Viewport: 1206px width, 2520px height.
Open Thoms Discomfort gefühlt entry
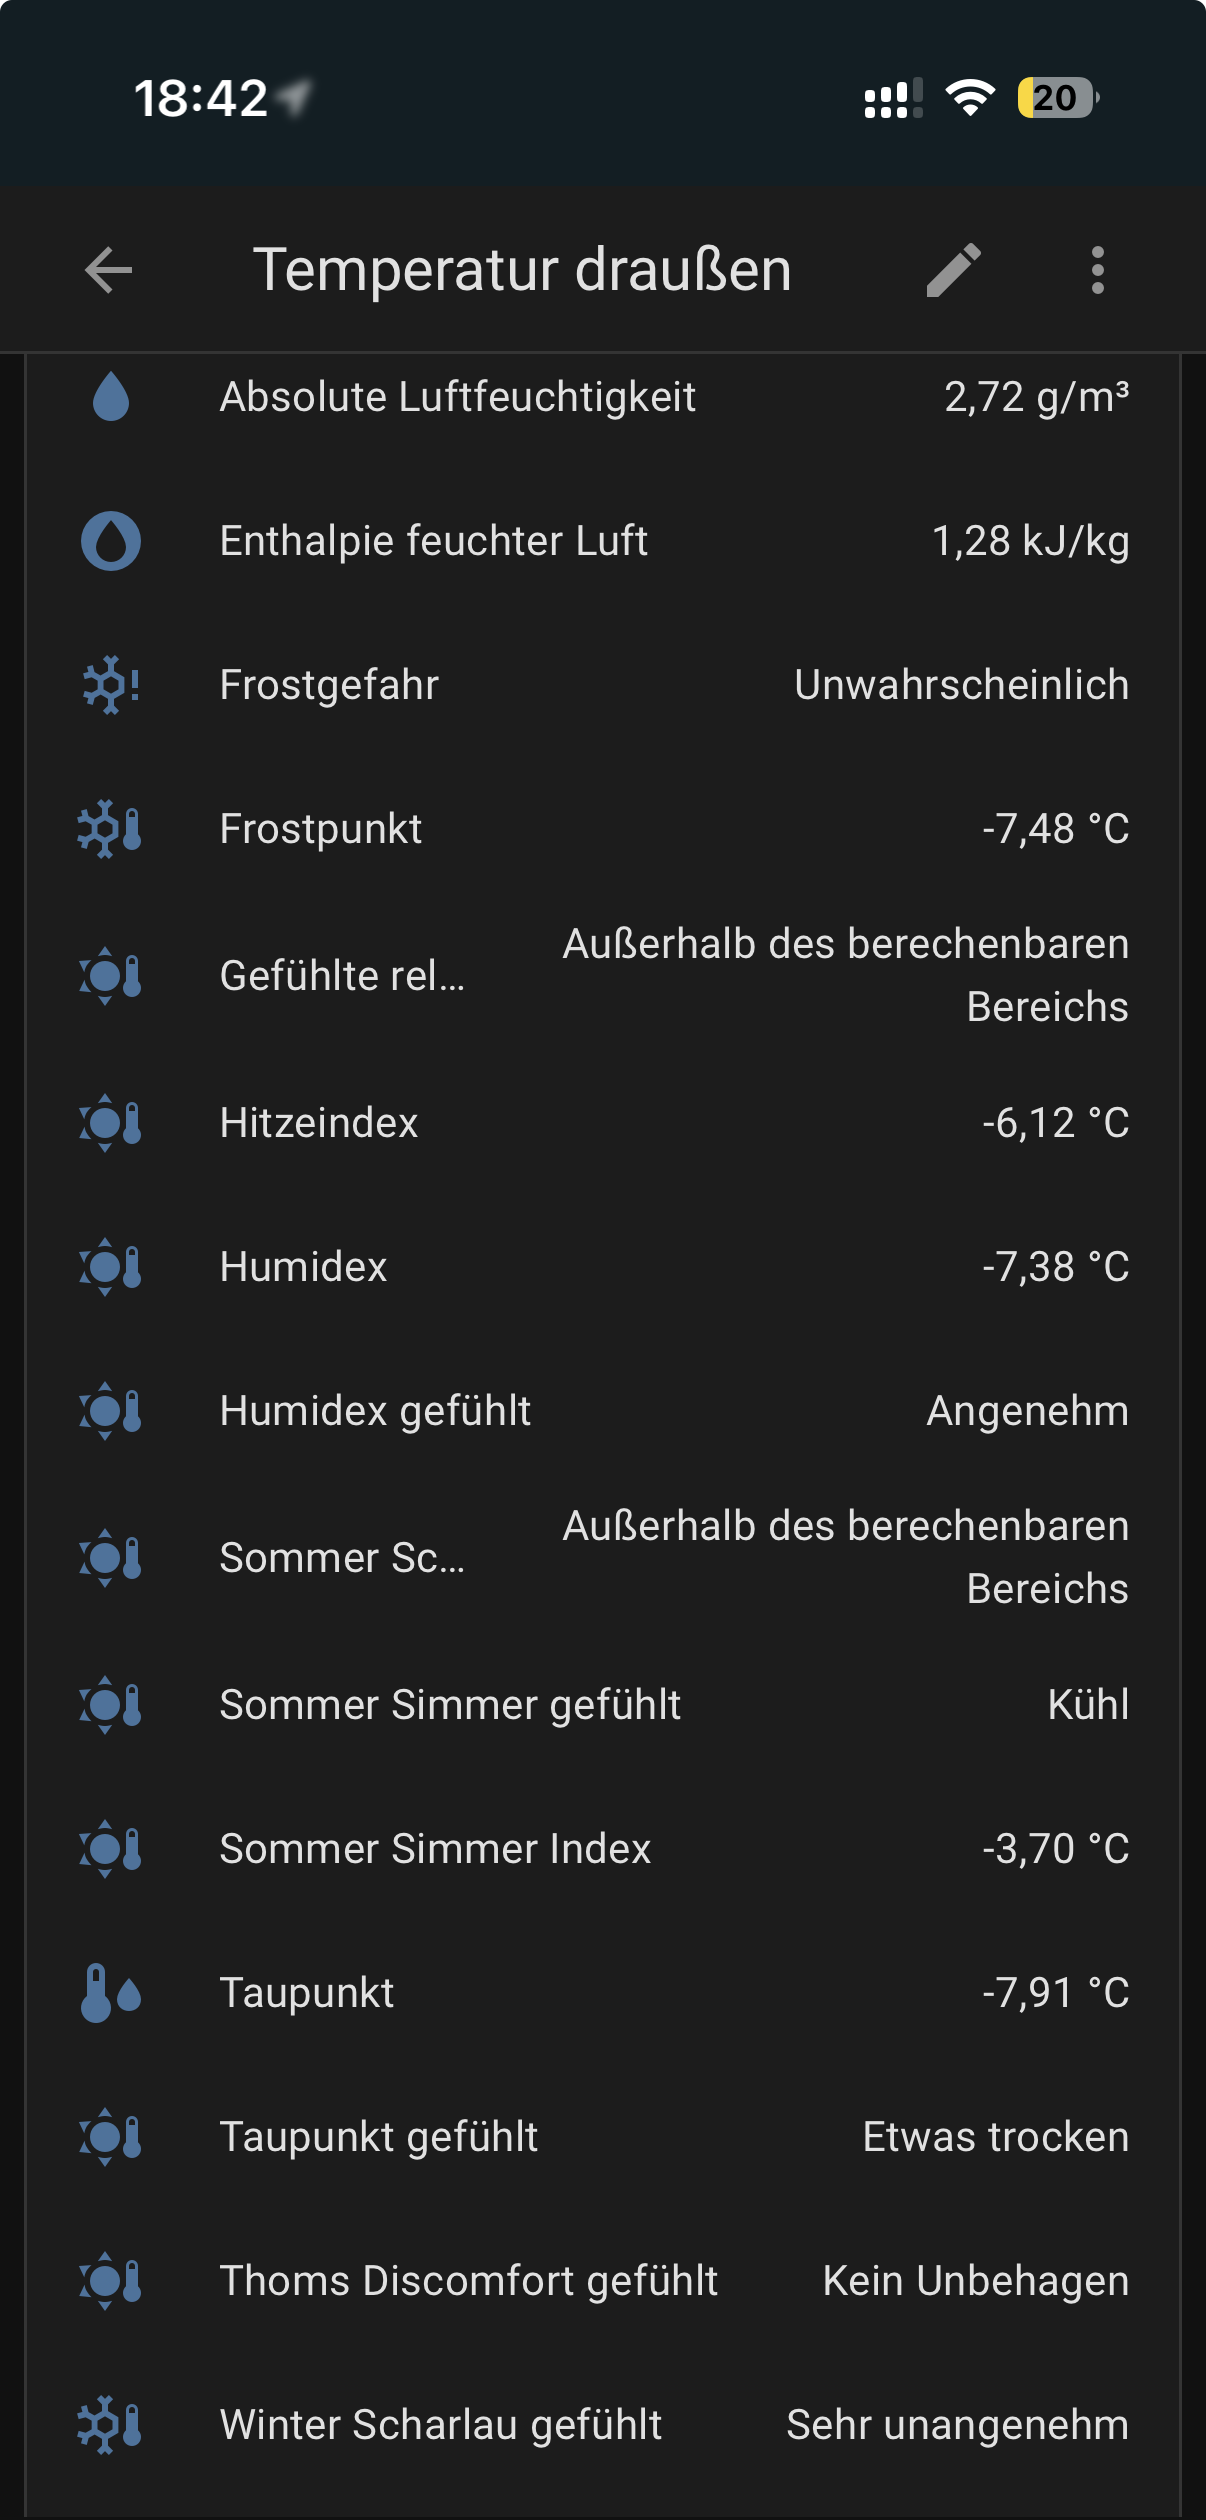468,2281
